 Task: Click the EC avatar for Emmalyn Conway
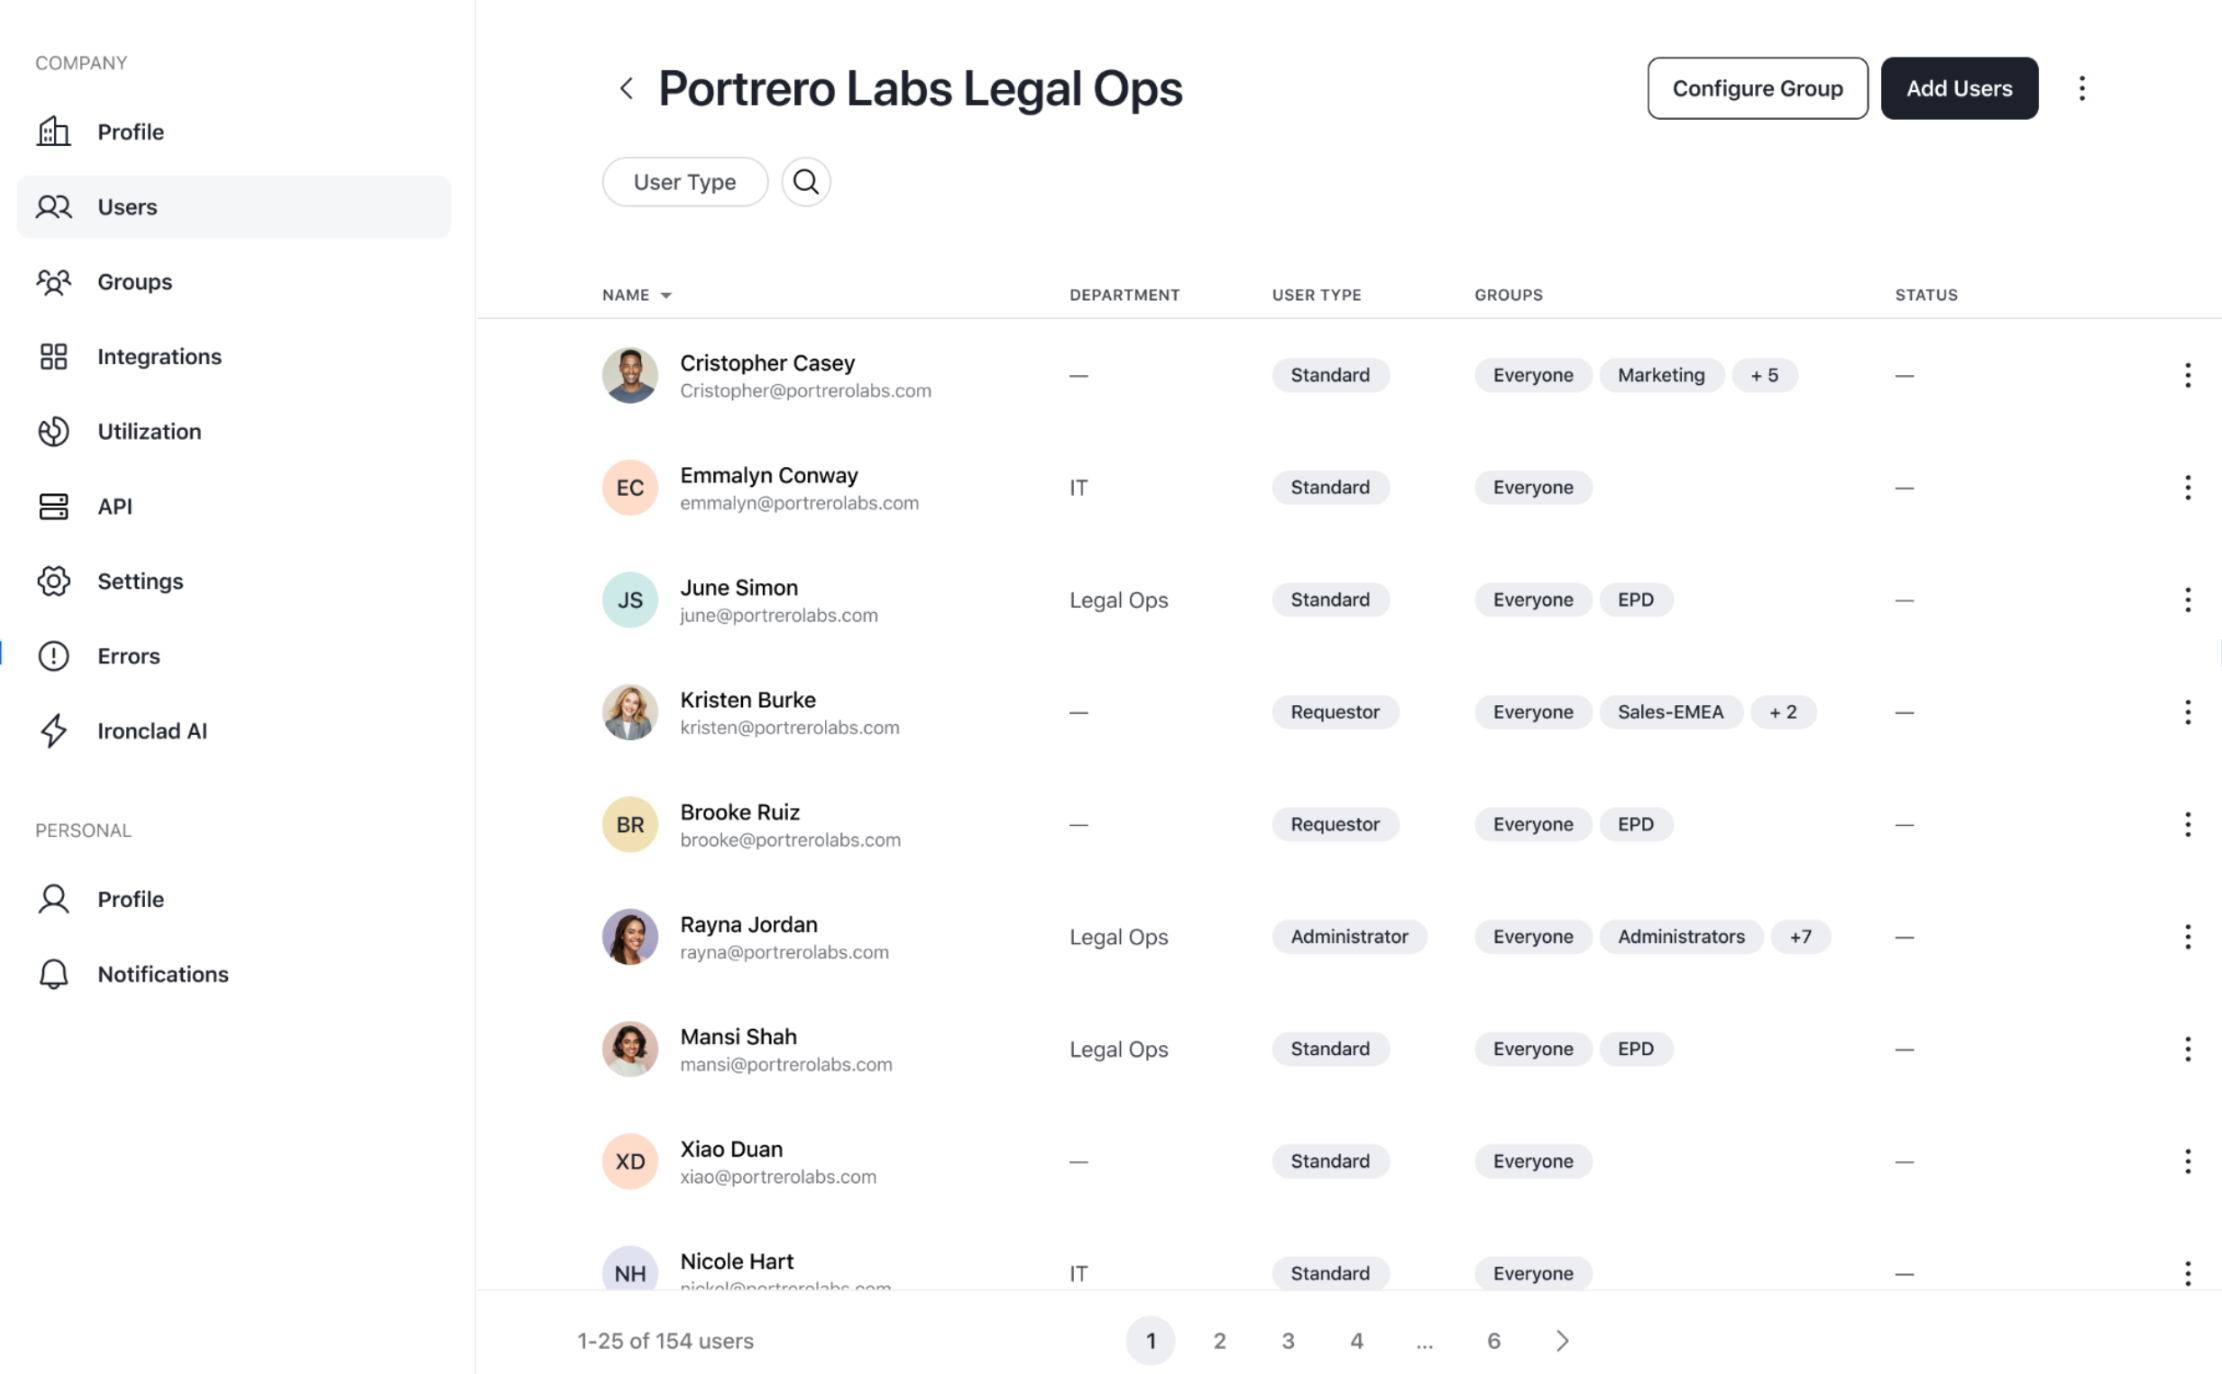tap(630, 487)
